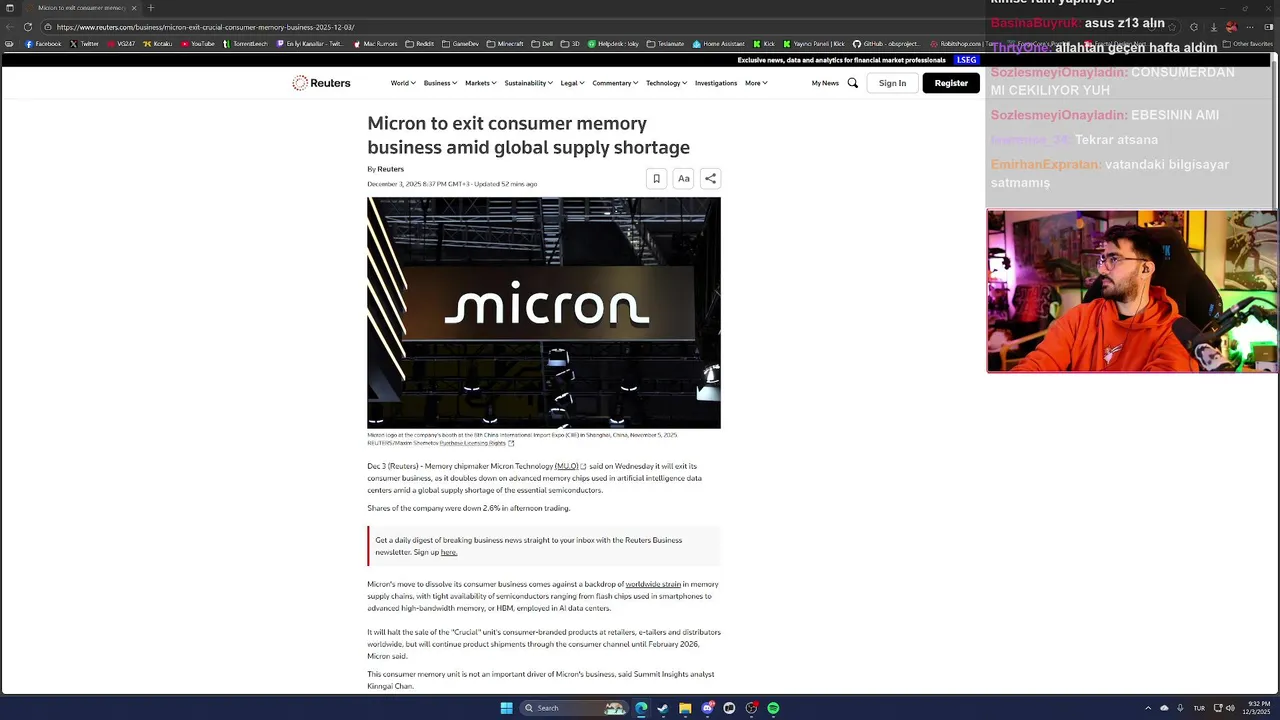
Task: Open the Reddit bookmarks folder
Action: (420, 44)
